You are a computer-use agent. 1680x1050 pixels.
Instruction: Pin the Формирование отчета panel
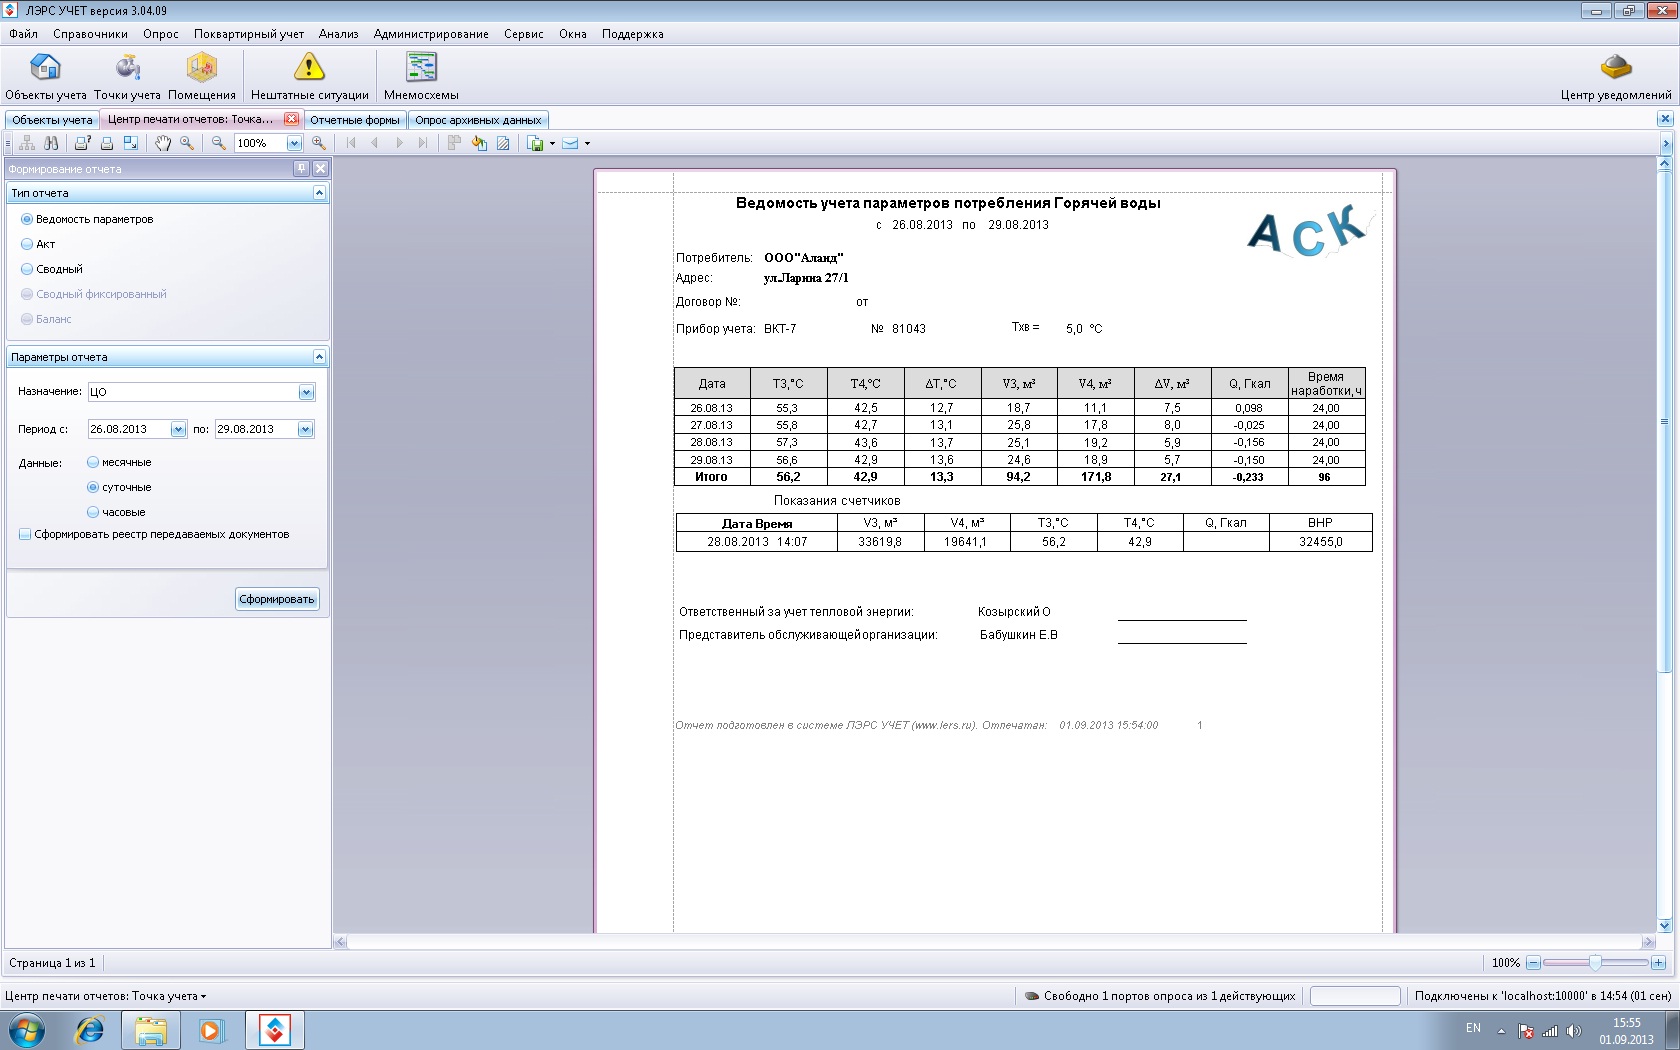(301, 169)
